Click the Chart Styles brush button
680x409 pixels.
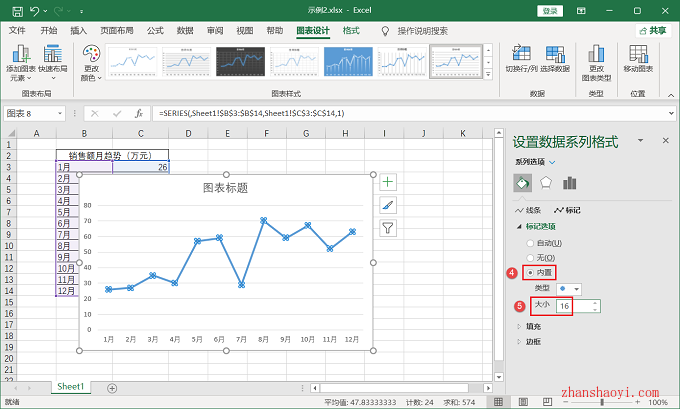coord(388,205)
